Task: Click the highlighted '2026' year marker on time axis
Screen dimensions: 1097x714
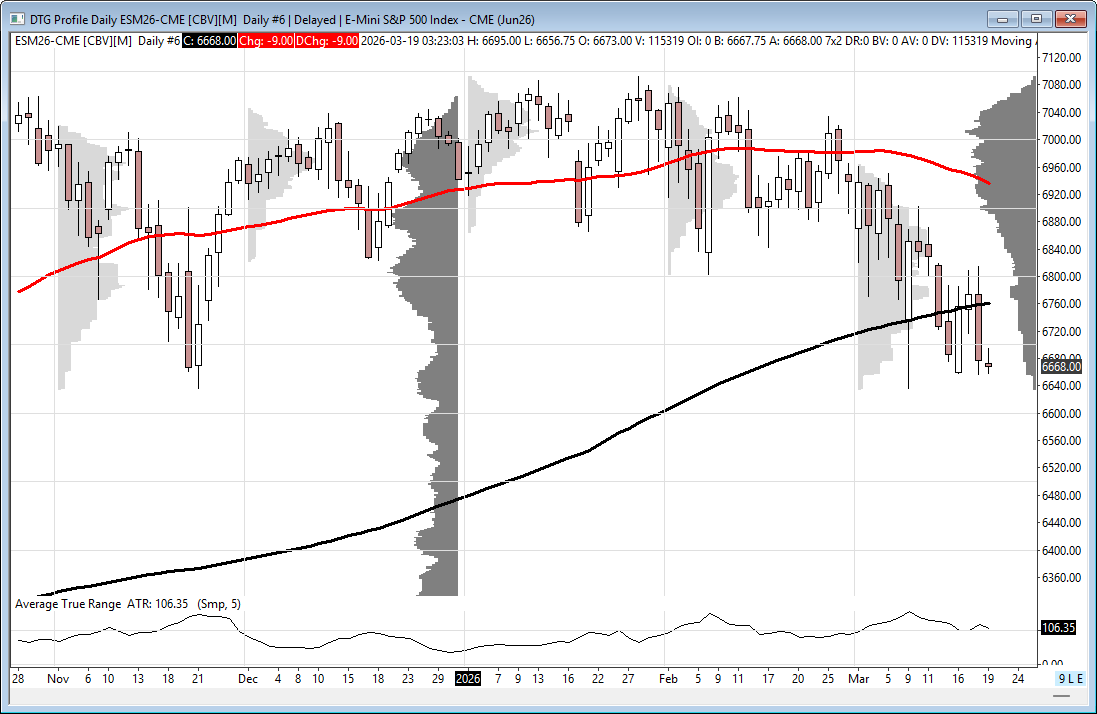Action: (467, 679)
